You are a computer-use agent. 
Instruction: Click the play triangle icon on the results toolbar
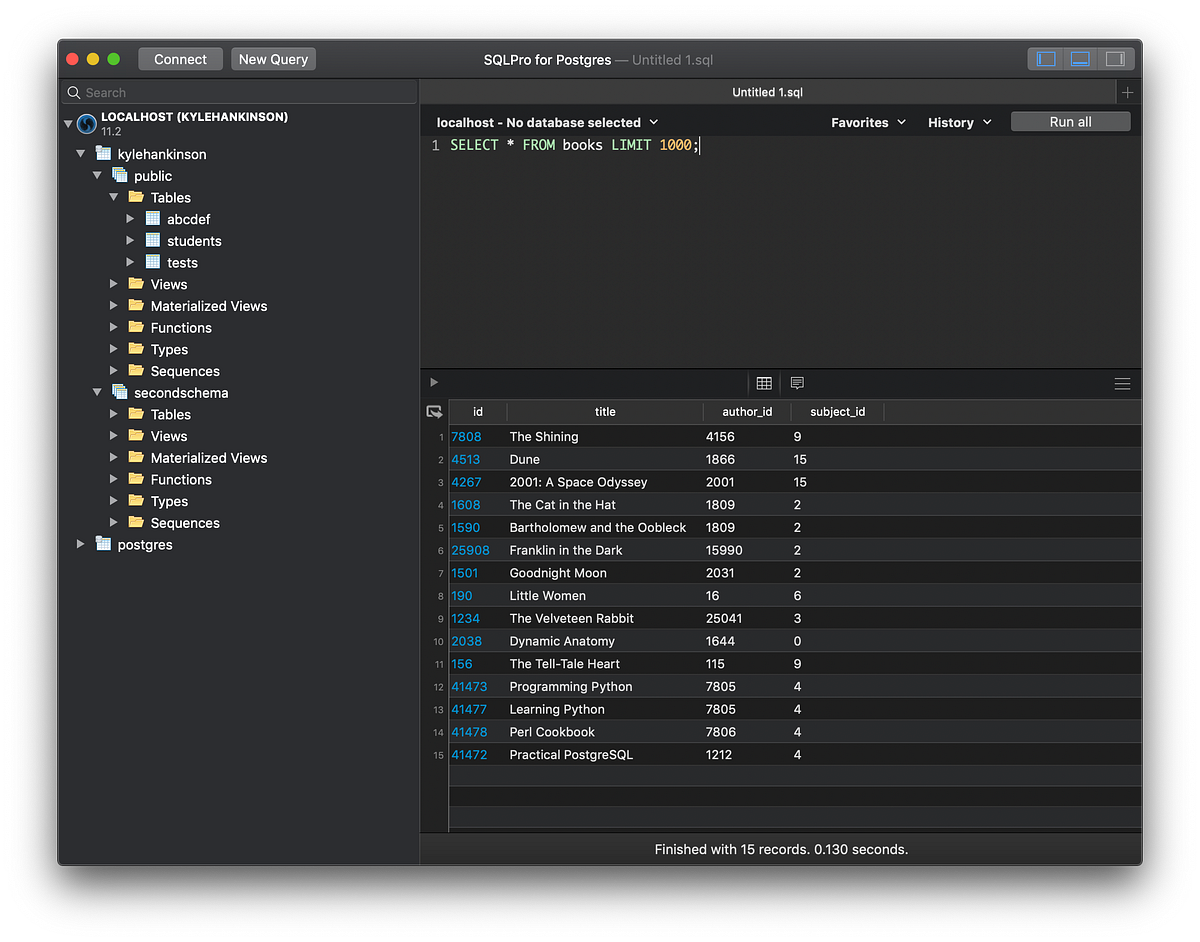[x=433, y=381]
